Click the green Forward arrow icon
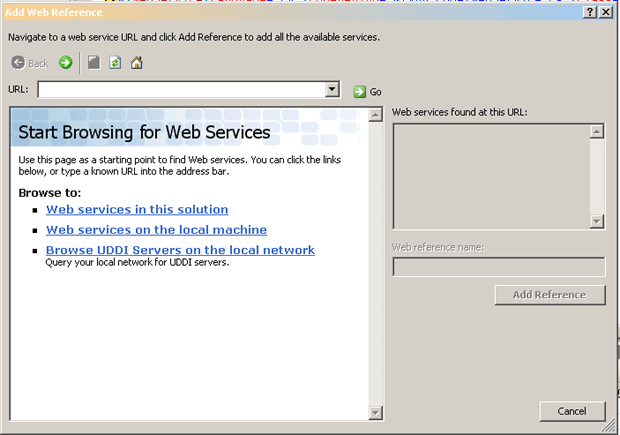Screen dimensions: 620x435 (x=66, y=62)
